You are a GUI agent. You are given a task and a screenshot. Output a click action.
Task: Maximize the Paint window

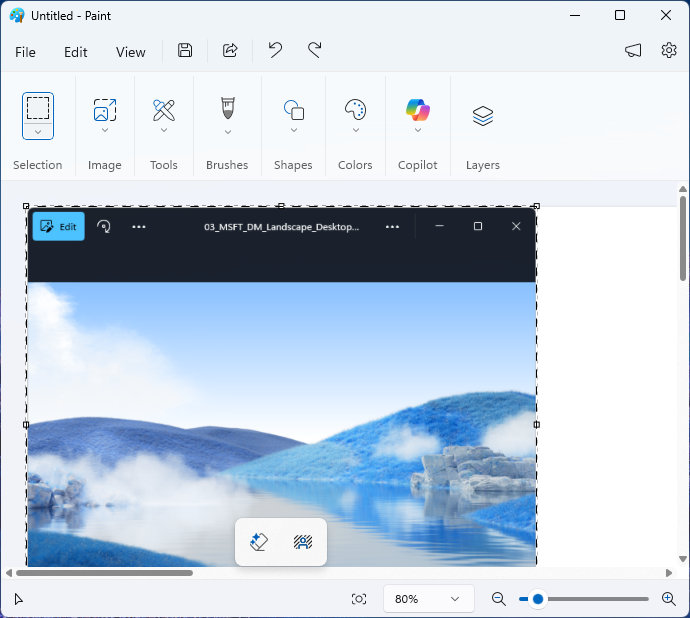coord(620,15)
